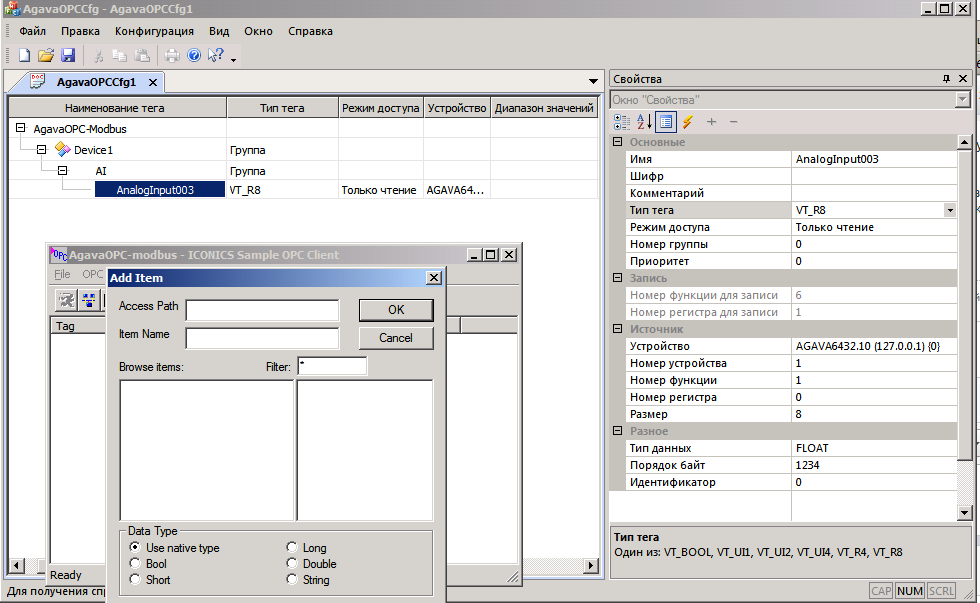Click the Тип тега column header

[282, 108]
